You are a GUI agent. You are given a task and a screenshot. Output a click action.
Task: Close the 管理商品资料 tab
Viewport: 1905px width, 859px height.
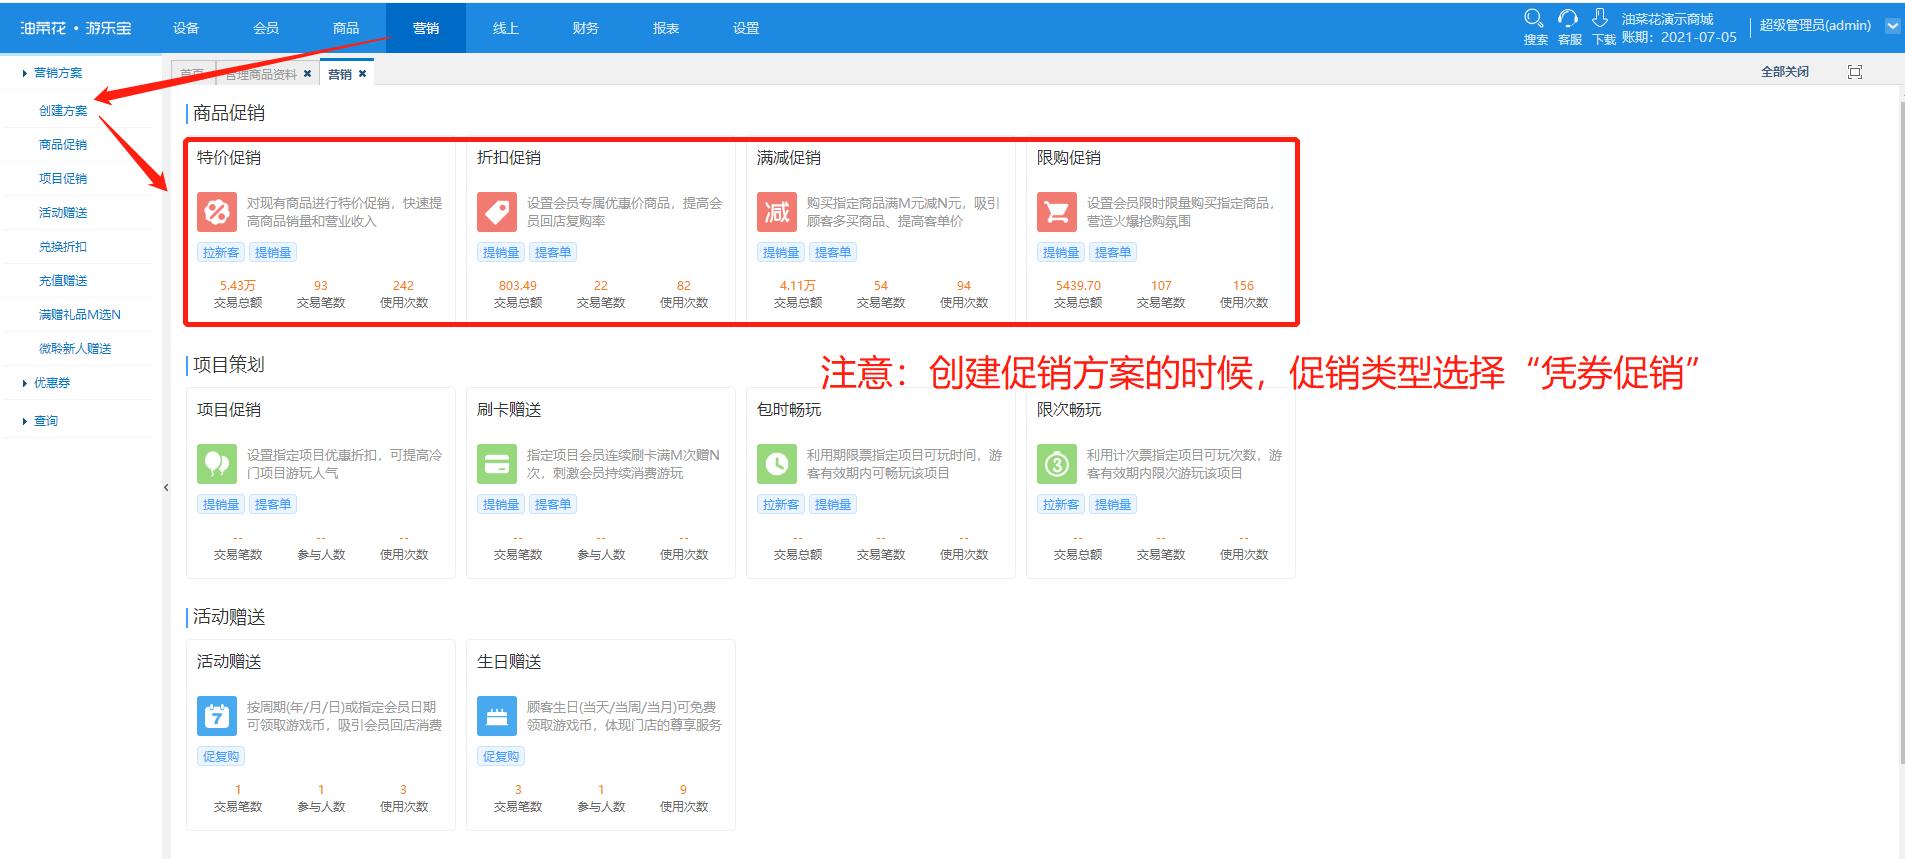[x=307, y=74]
